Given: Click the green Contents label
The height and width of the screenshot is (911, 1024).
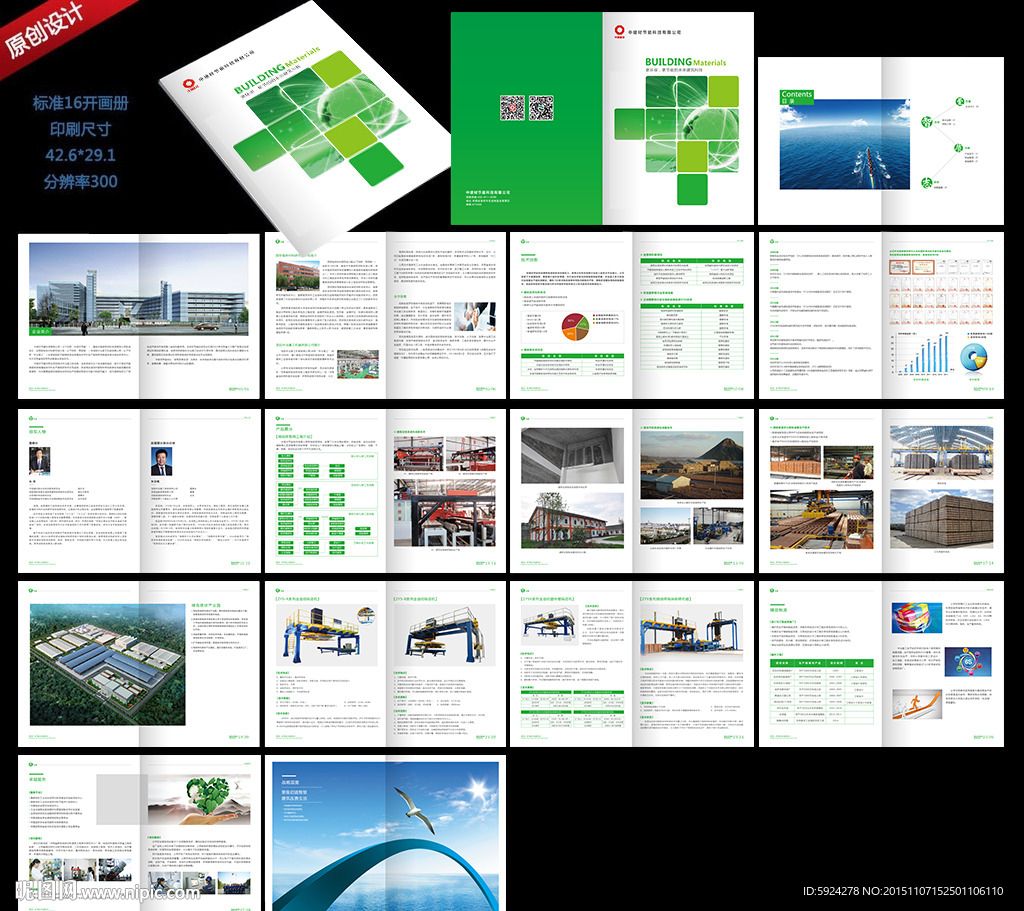Looking at the screenshot, I should point(797,97).
